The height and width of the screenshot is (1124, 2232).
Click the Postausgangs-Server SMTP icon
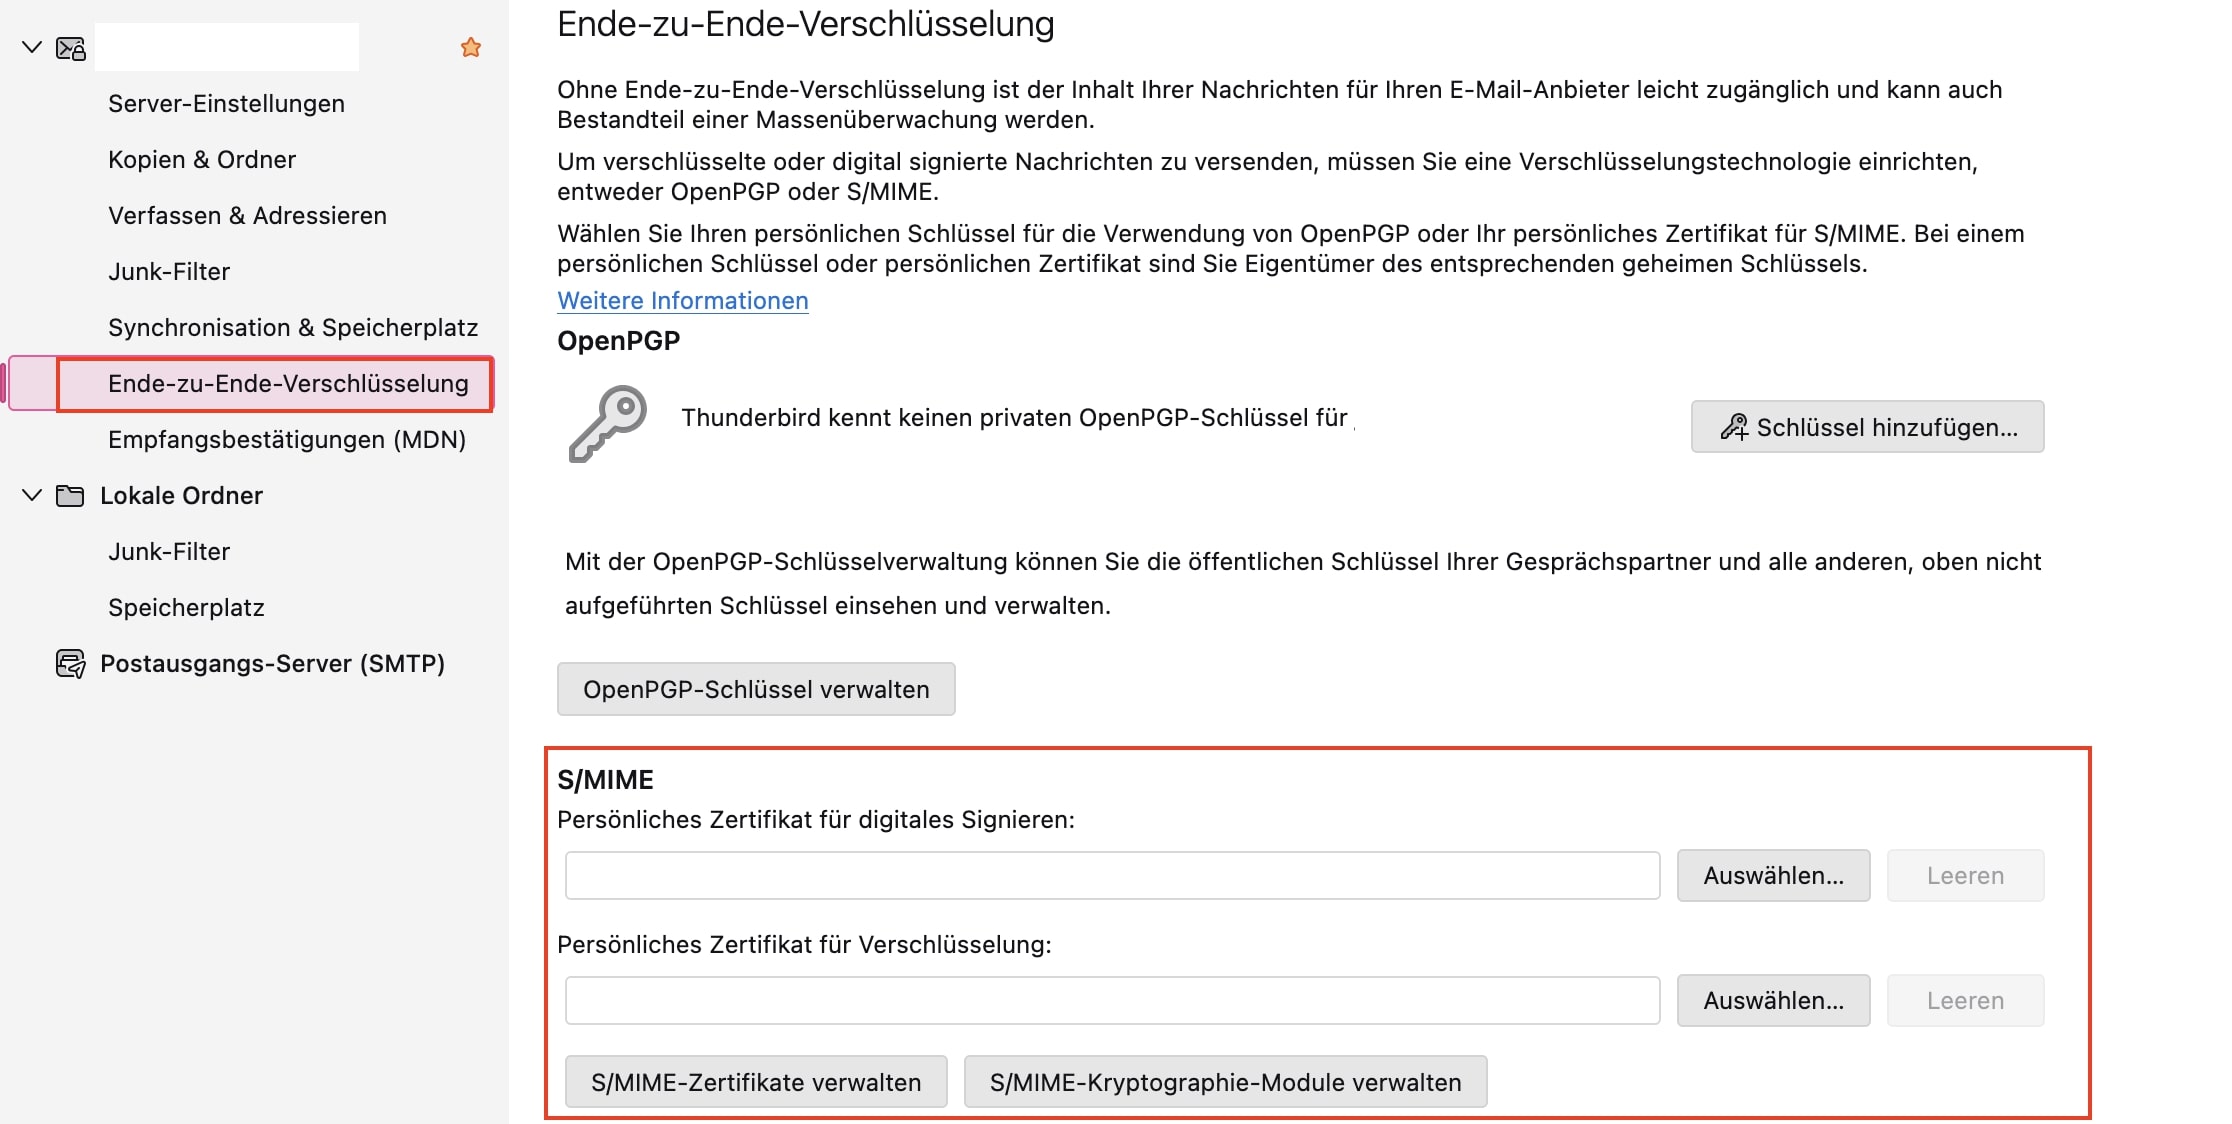tap(71, 663)
